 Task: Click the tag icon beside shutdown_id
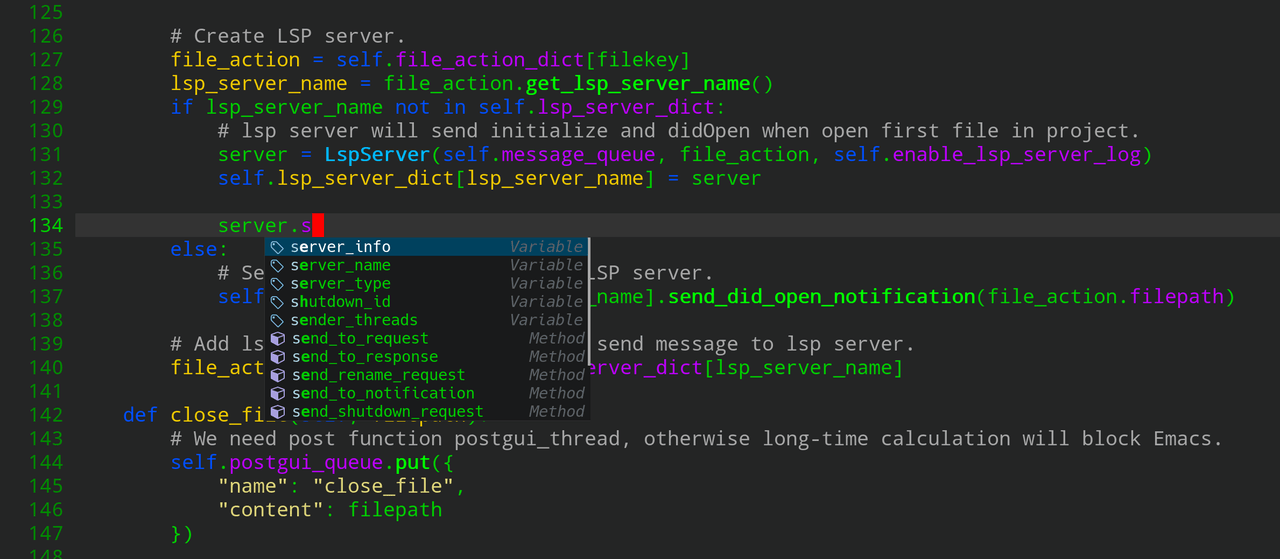(x=277, y=302)
